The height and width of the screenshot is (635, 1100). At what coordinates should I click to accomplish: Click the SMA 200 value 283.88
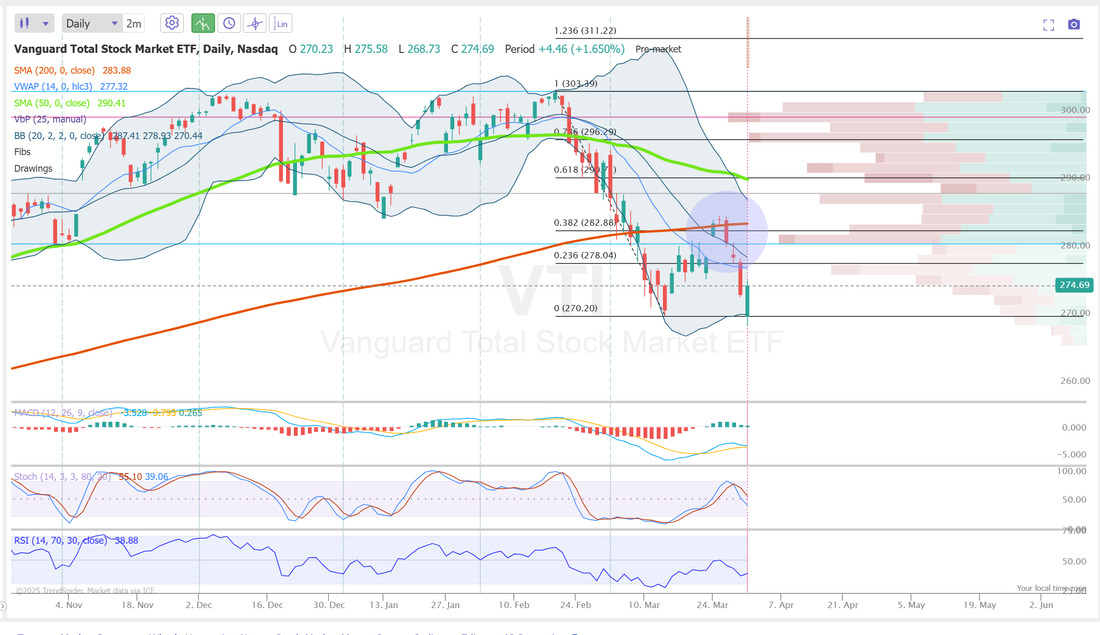[x=116, y=70]
